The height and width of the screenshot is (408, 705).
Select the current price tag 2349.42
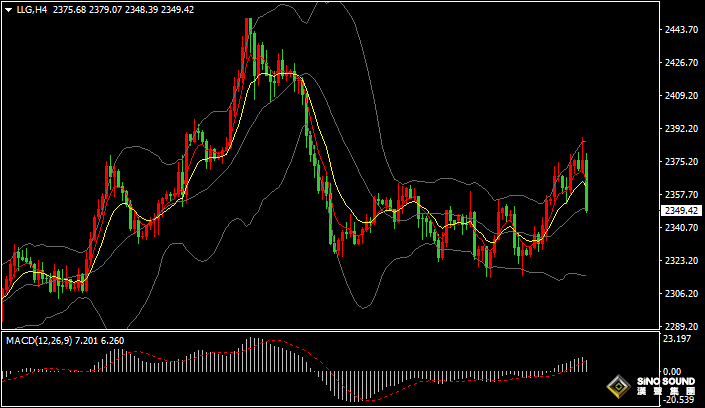pos(682,211)
